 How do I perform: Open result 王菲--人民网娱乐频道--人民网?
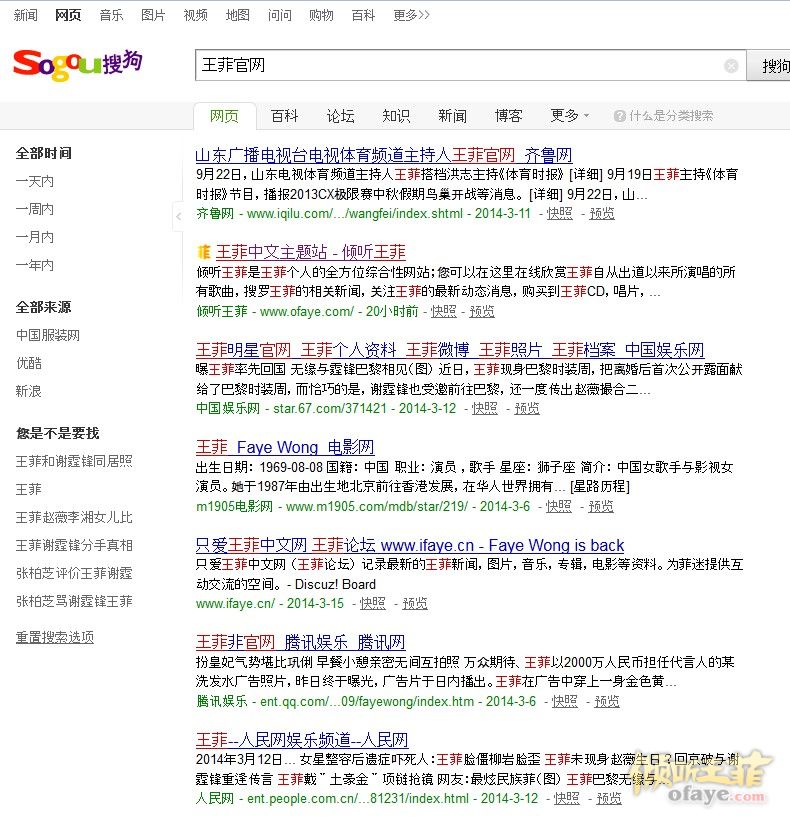302,739
